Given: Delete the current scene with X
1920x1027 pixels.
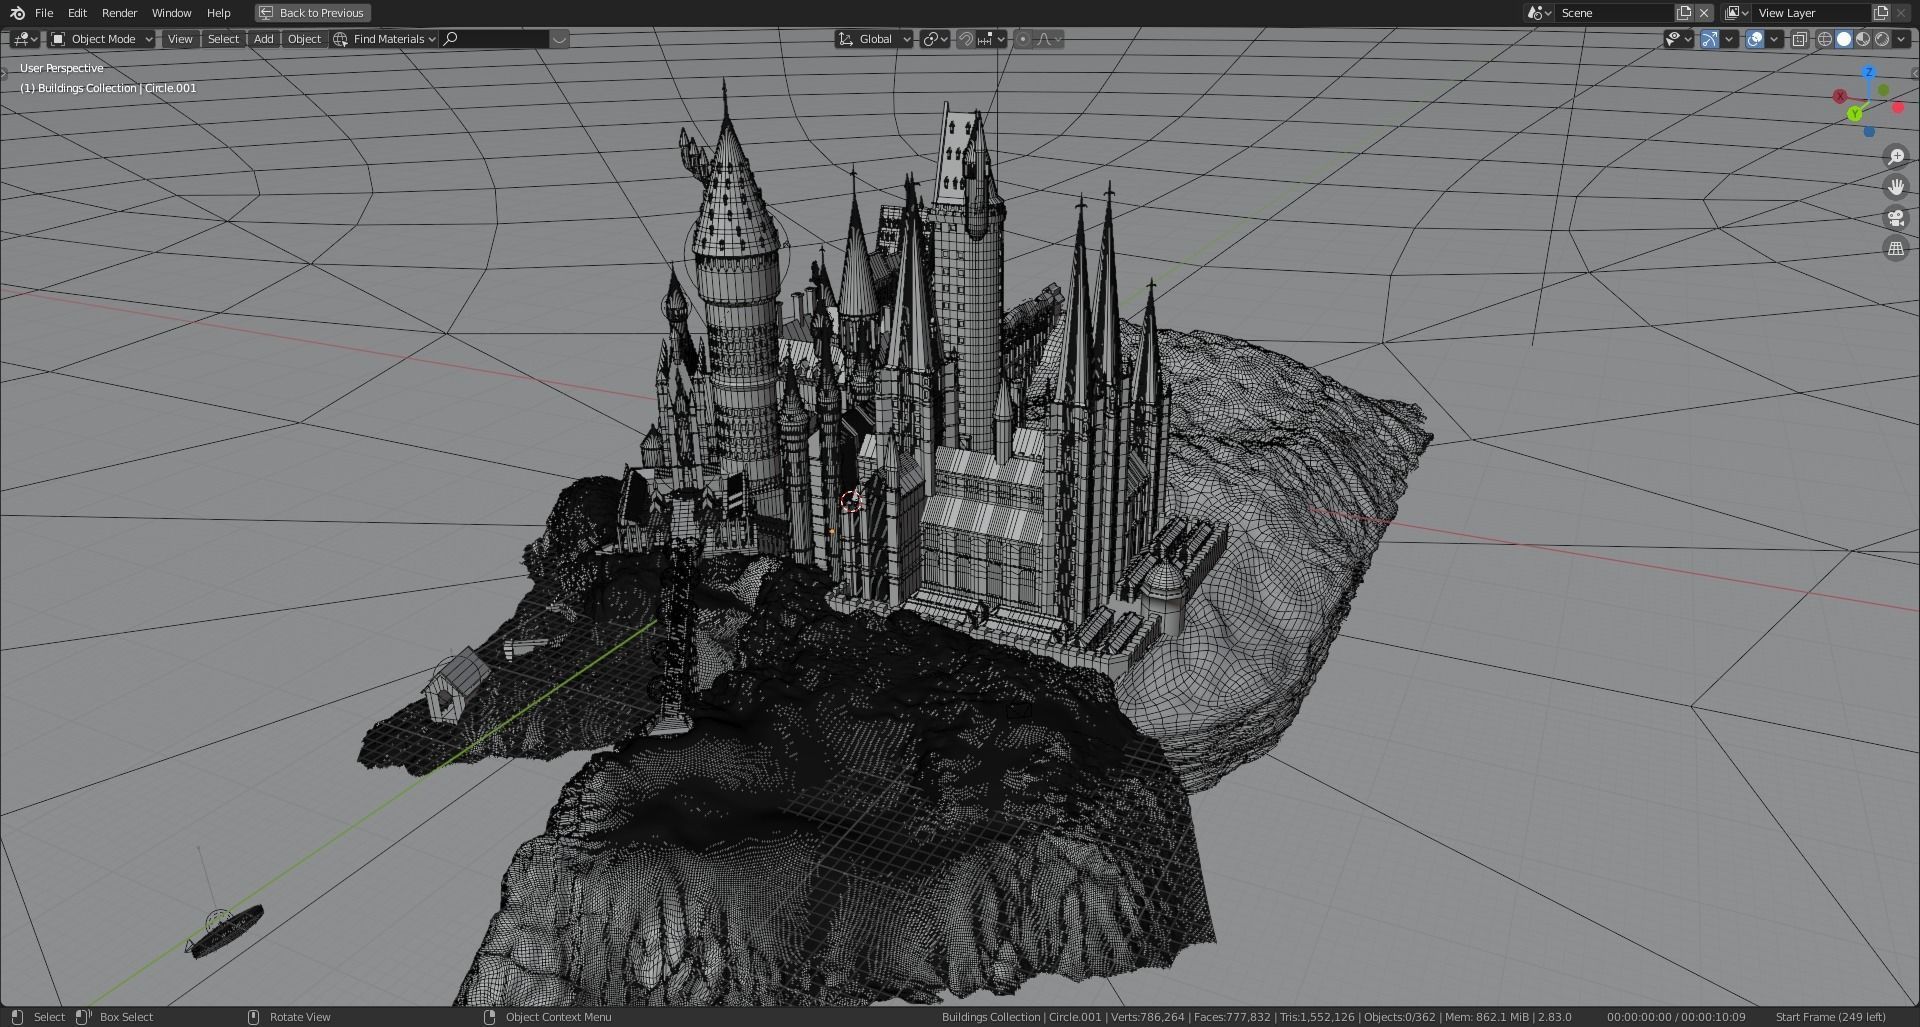Looking at the screenshot, I should 1704,13.
